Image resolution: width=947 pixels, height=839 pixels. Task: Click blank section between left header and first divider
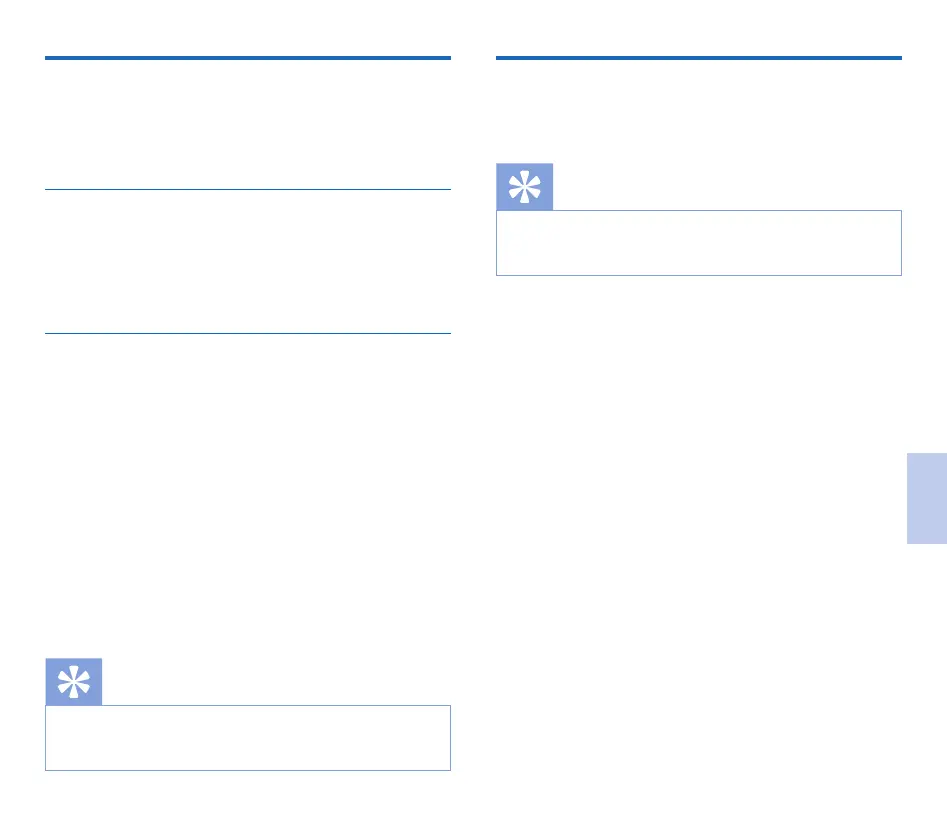[247, 124]
